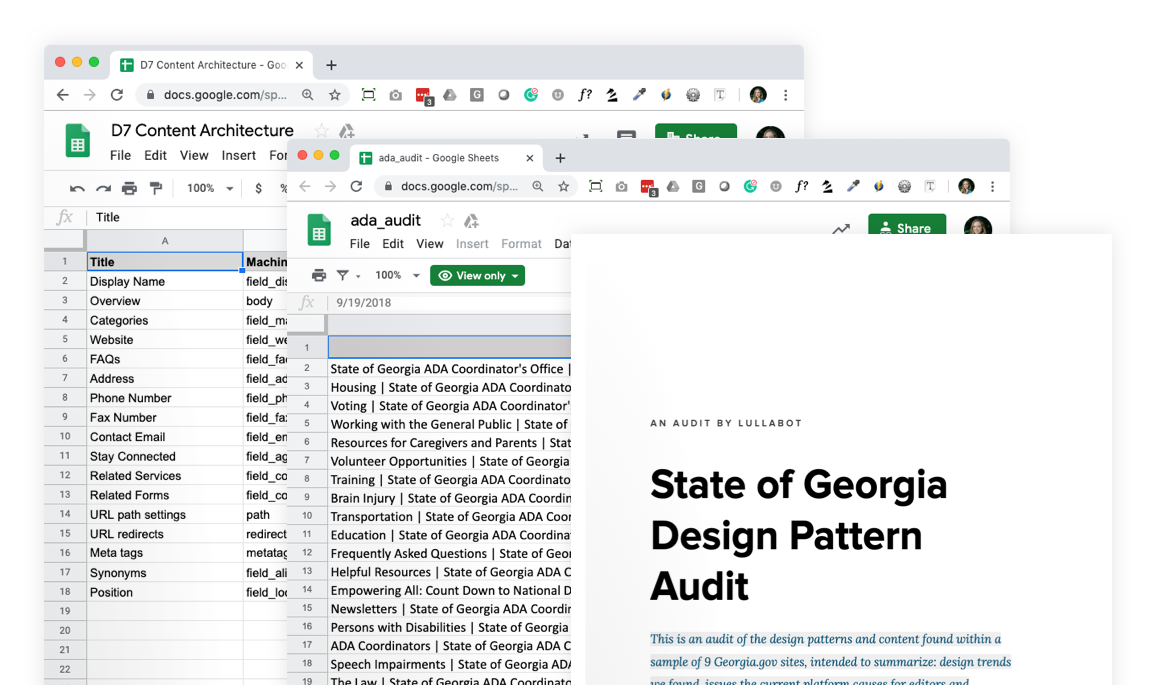Open the Grammarly browser extension
This screenshot has height=685, width=1160.
[x=751, y=187]
